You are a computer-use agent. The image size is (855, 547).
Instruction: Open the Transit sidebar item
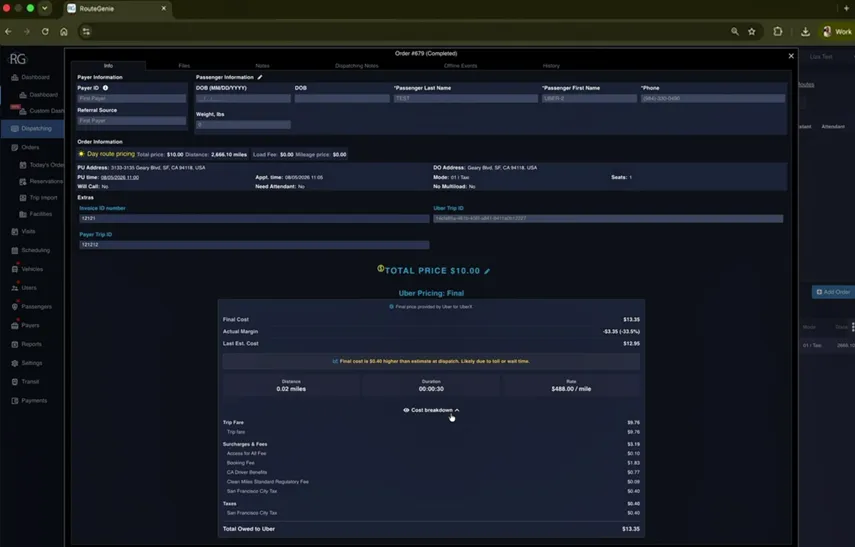26,382
